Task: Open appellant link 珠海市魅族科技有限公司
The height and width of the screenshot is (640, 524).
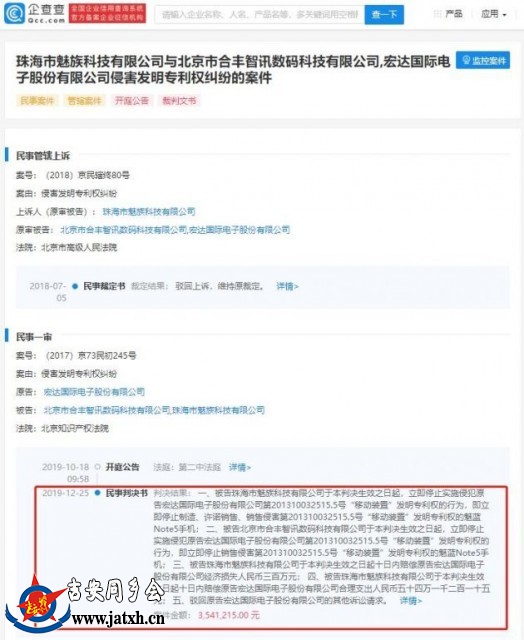Action: [x=149, y=211]
